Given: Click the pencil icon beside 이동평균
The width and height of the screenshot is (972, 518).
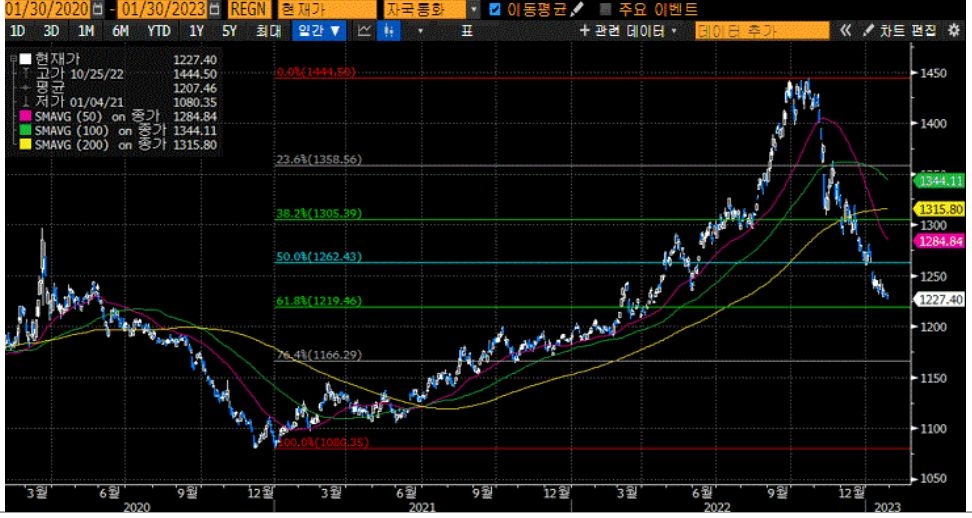Looking at the screenshot, I should tap(577, 9).
